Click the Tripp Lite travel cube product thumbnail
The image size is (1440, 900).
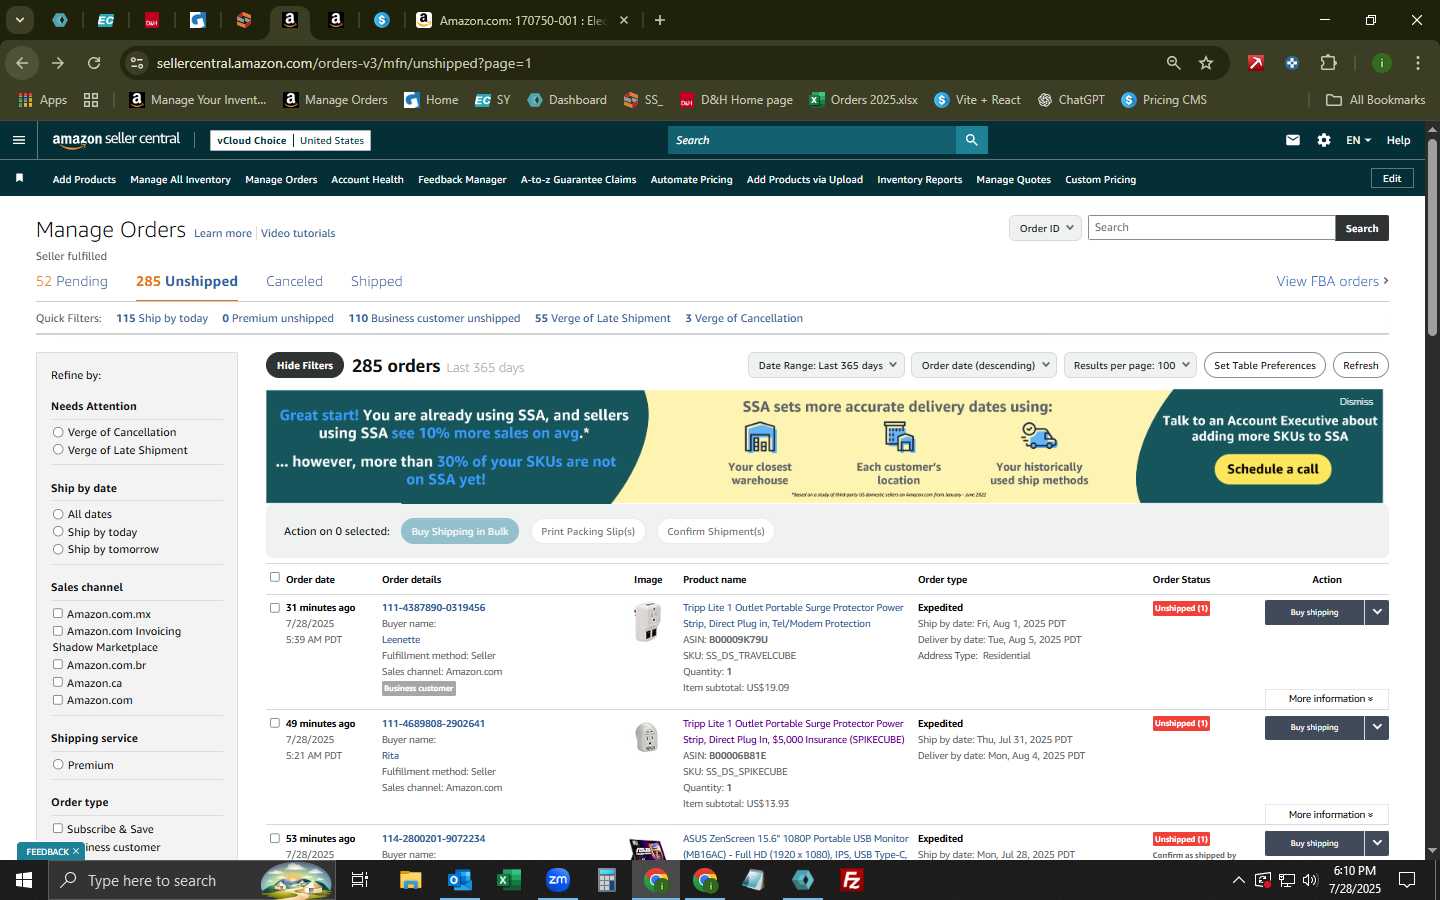click(x=648, y=621)
